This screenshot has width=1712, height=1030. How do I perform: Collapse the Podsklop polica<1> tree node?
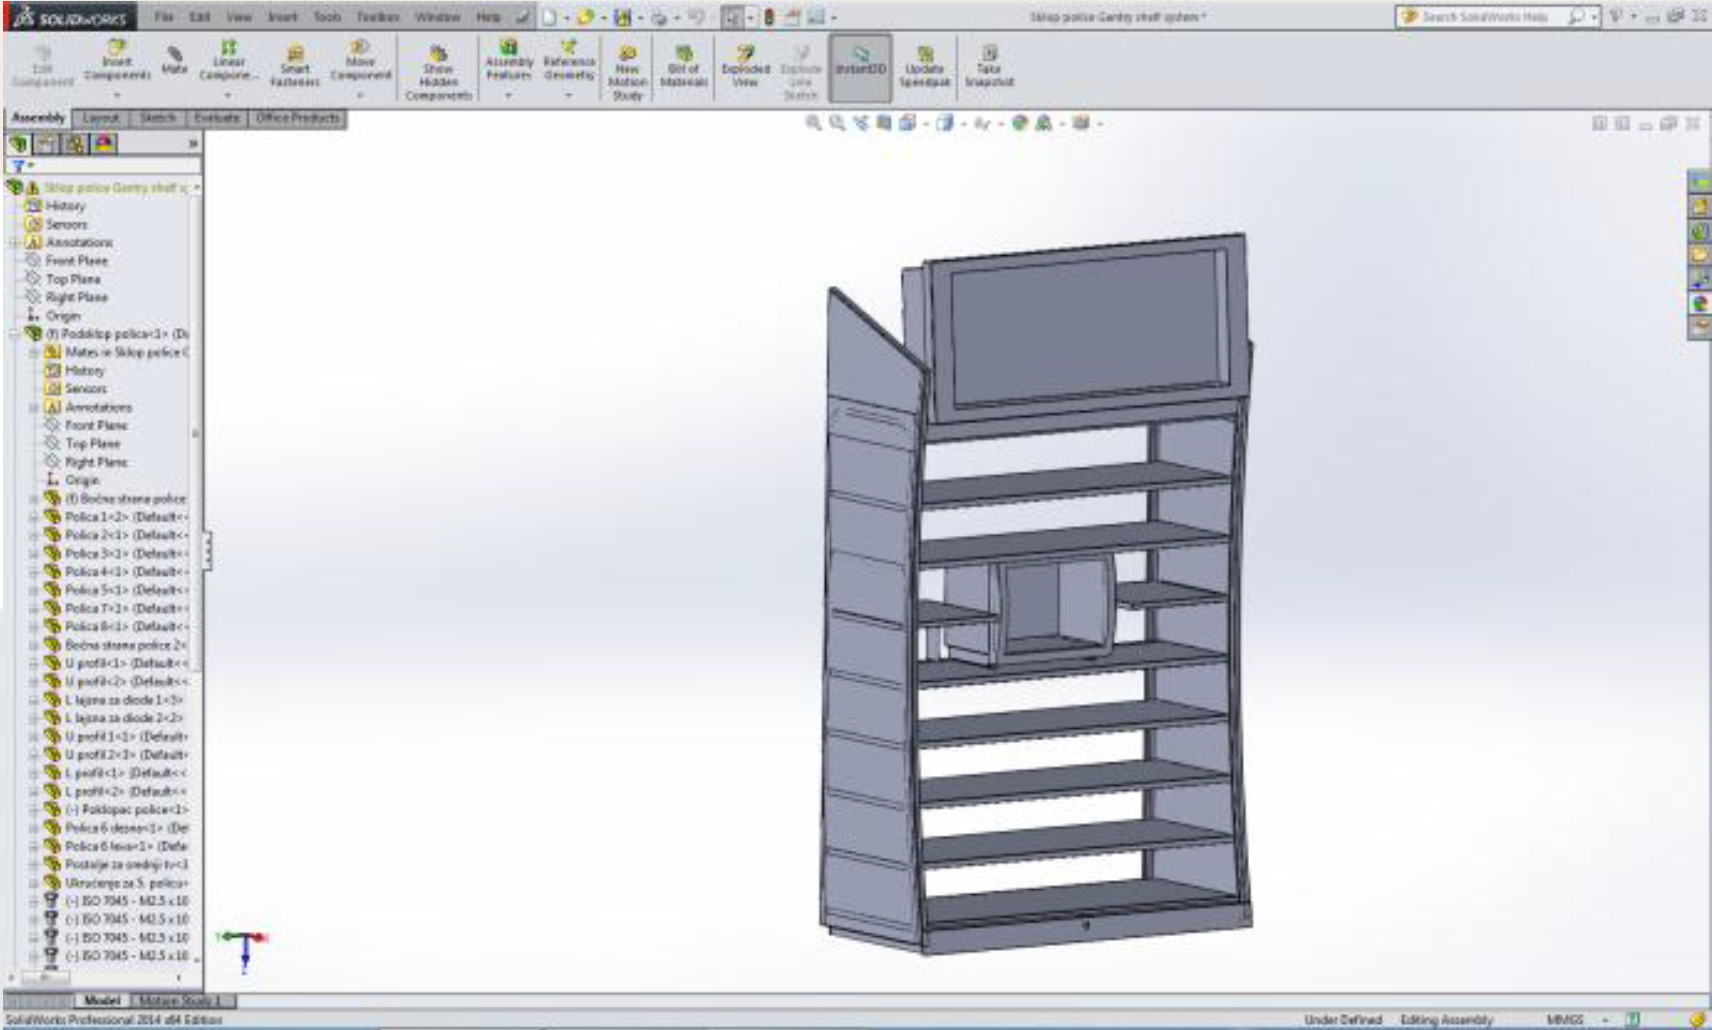pos(14,334)
